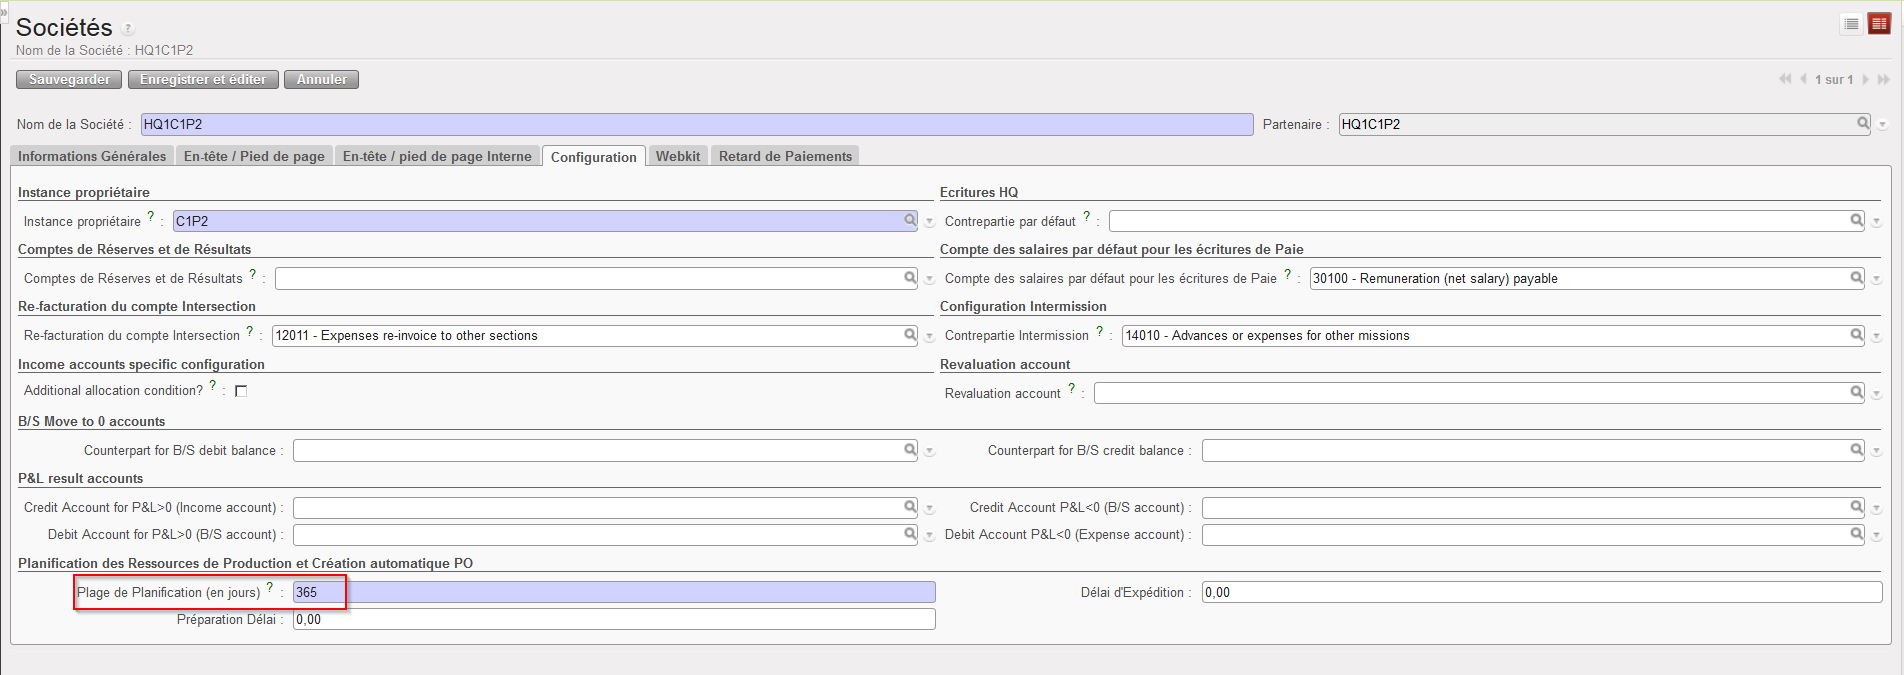
Task: Switch to list view icon
Action: 1851,24
